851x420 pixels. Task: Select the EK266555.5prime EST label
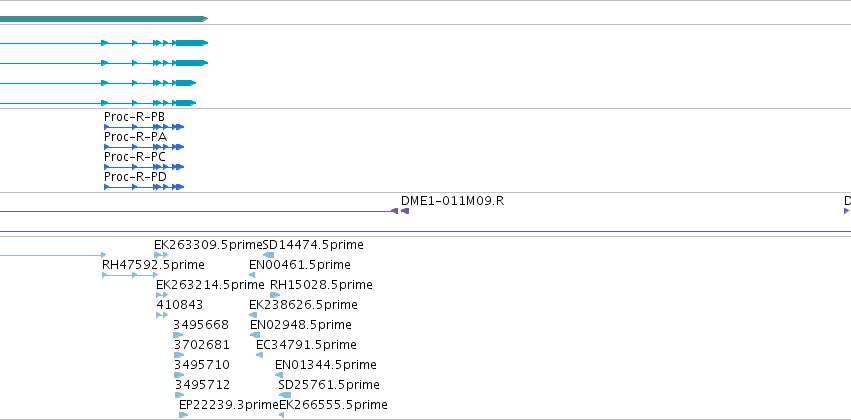(333, 405)
